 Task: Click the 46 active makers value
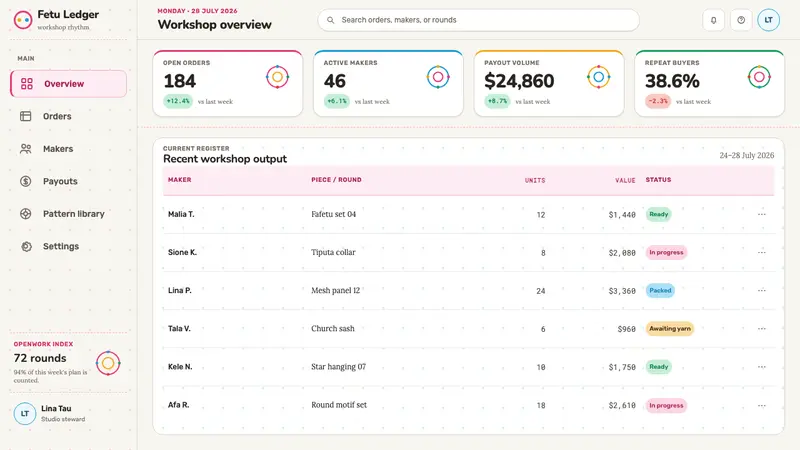pos(335,81)
